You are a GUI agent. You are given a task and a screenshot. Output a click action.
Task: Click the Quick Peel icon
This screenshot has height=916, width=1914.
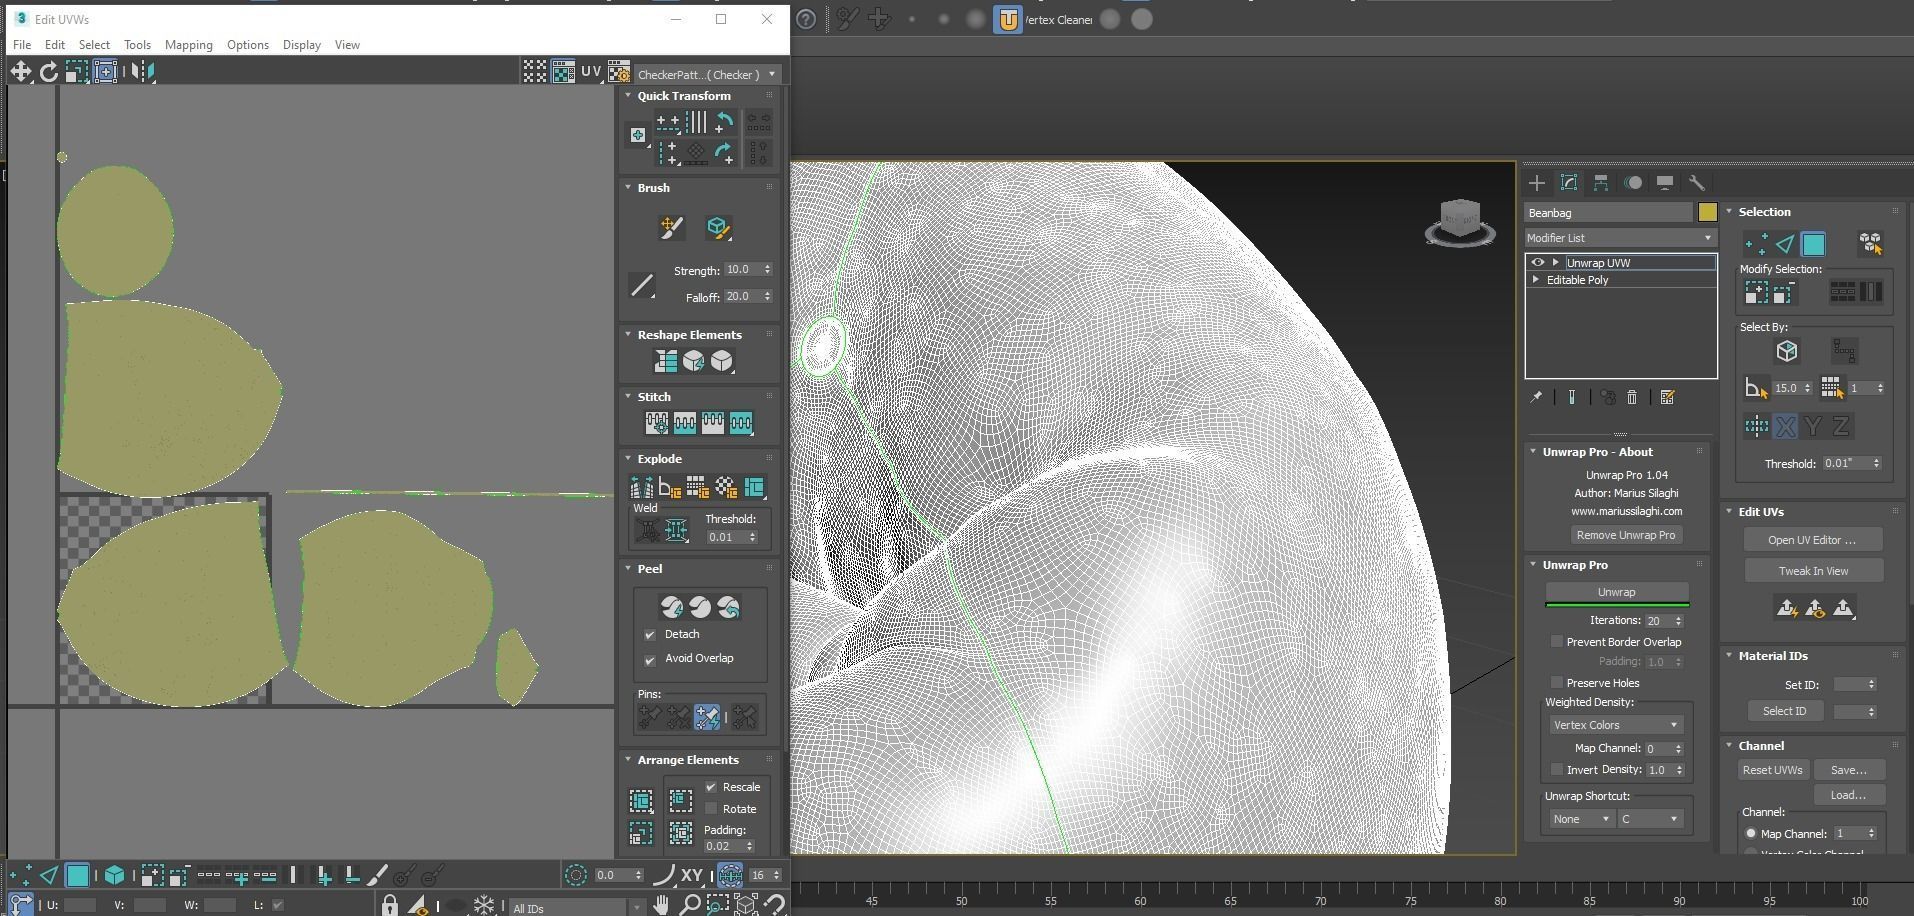coord(672,607)
